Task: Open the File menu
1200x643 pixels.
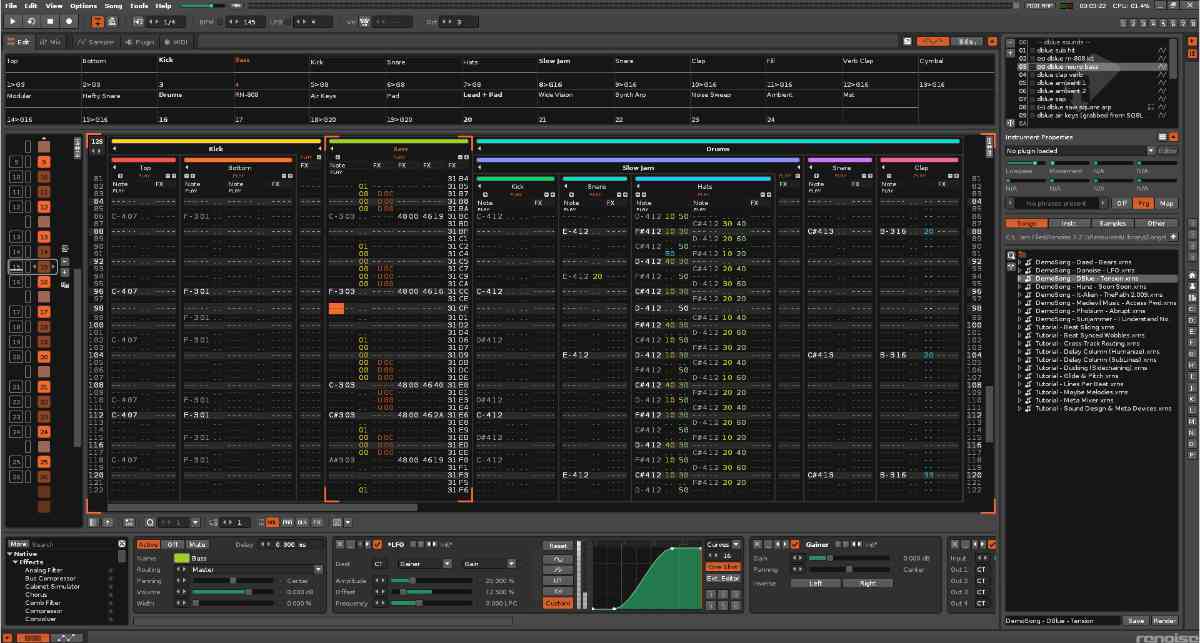Action: coord(12,6)
